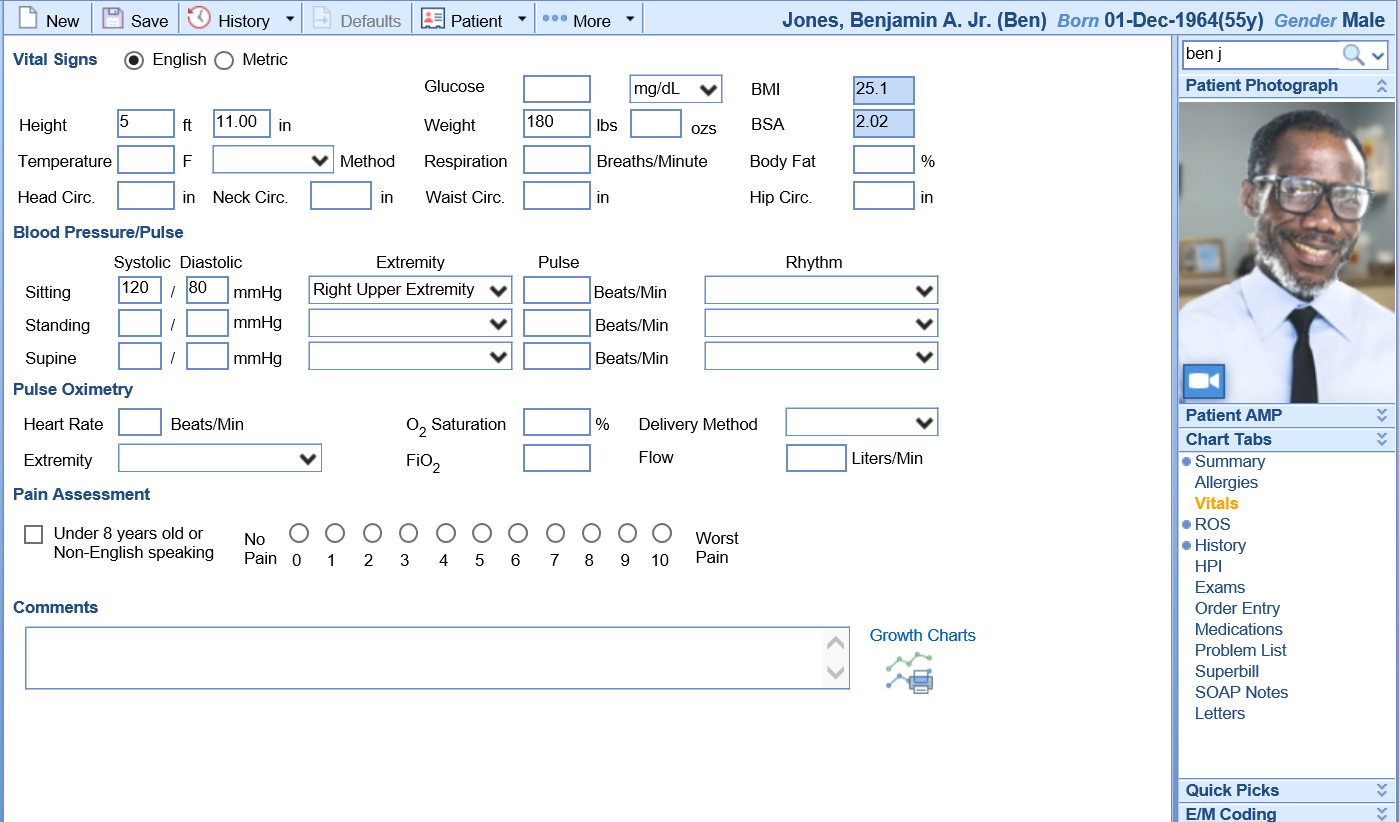Viewport: 1399px width, 822px height.
Task: Click the Glucose input field
Action: coord(557,89)
